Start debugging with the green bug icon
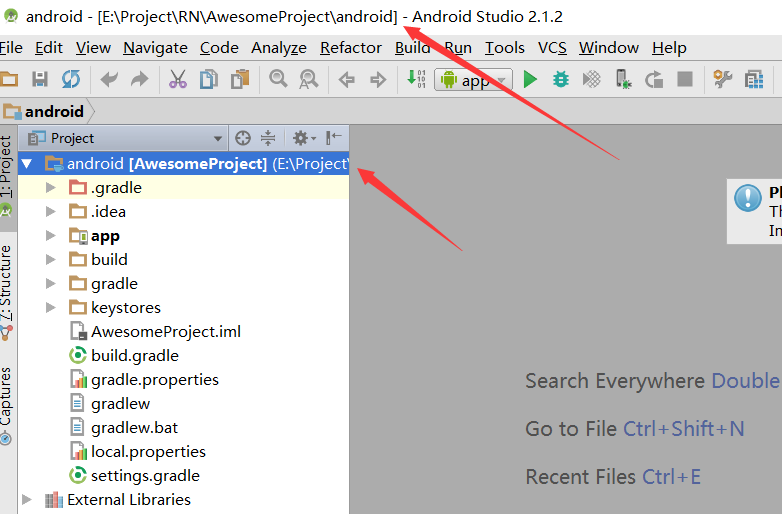 [561, 79]
